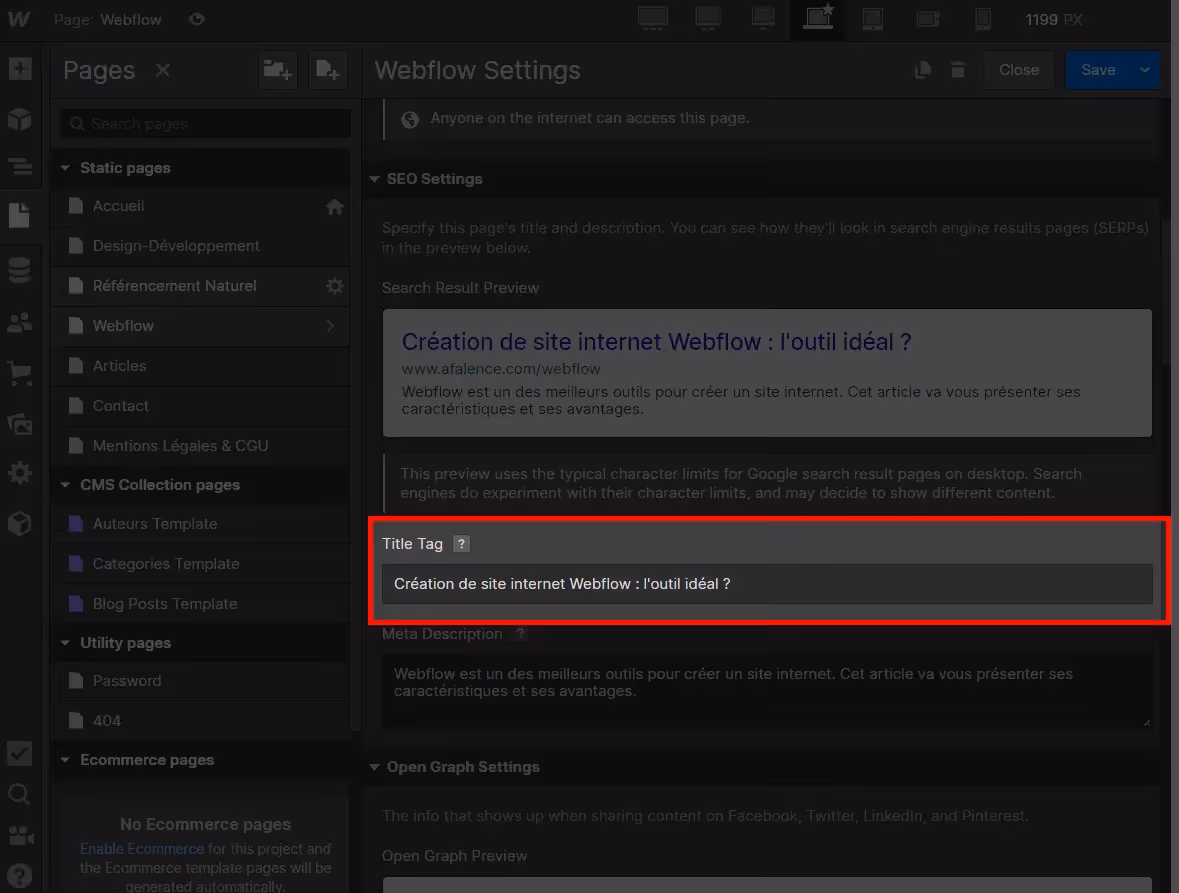Viewport: 1179px width, 893px height.
Task: Open the Save dropdown arrow
Action: 1144,70
